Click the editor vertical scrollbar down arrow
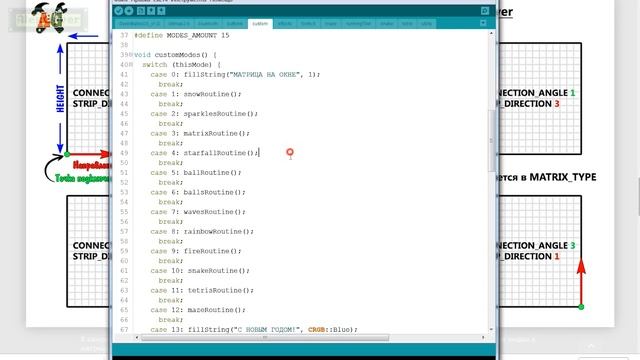The width and height of the screenshot is (640, 360). click(491, 329)
